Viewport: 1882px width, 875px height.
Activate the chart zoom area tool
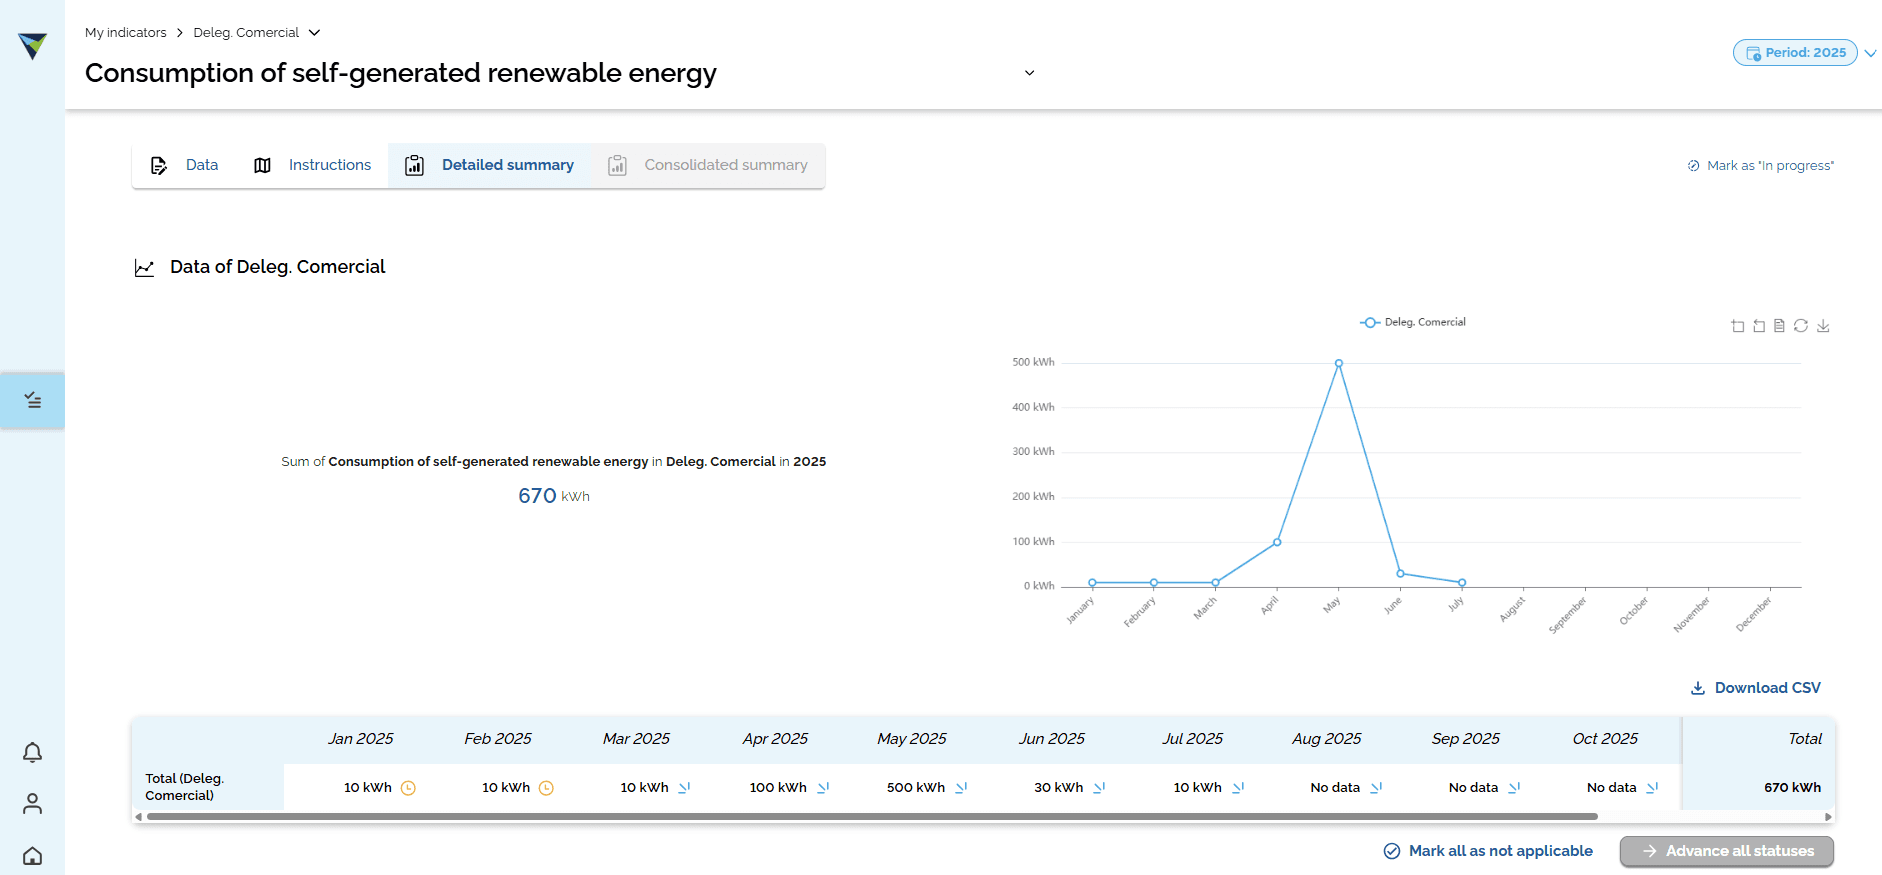point(1737,326)
